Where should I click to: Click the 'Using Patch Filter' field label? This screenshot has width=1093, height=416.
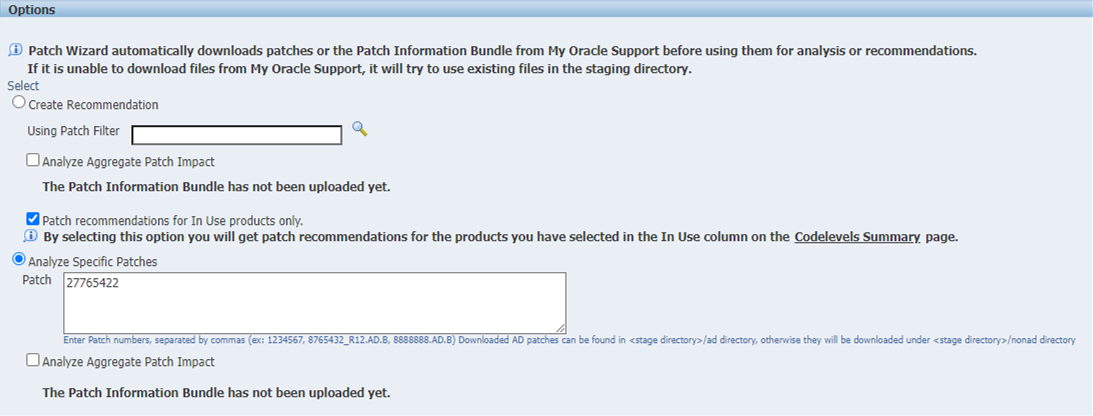(x=73, y=130)
